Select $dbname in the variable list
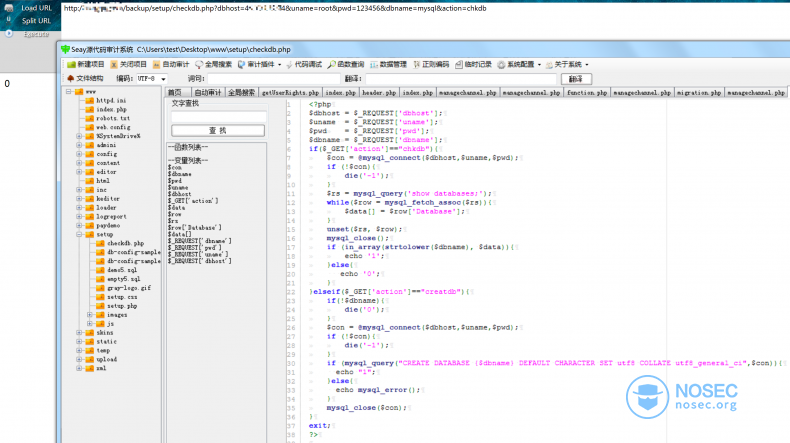 (x=180, y=174)
